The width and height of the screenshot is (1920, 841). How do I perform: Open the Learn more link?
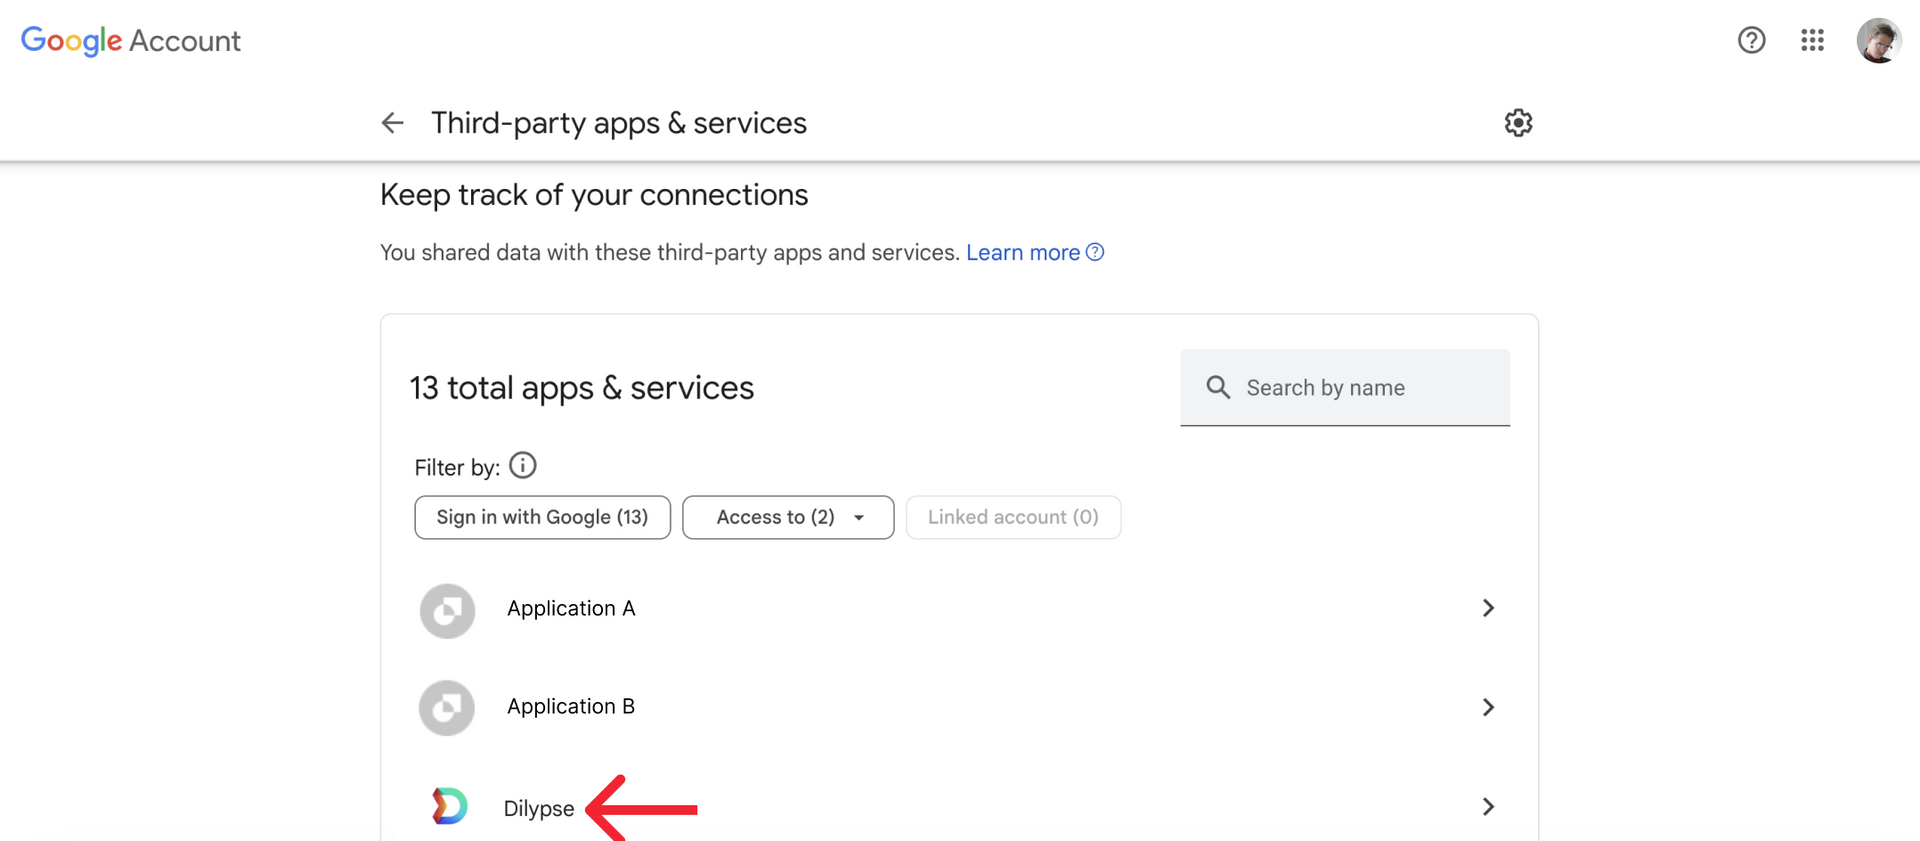click(x=1034, y=252)
